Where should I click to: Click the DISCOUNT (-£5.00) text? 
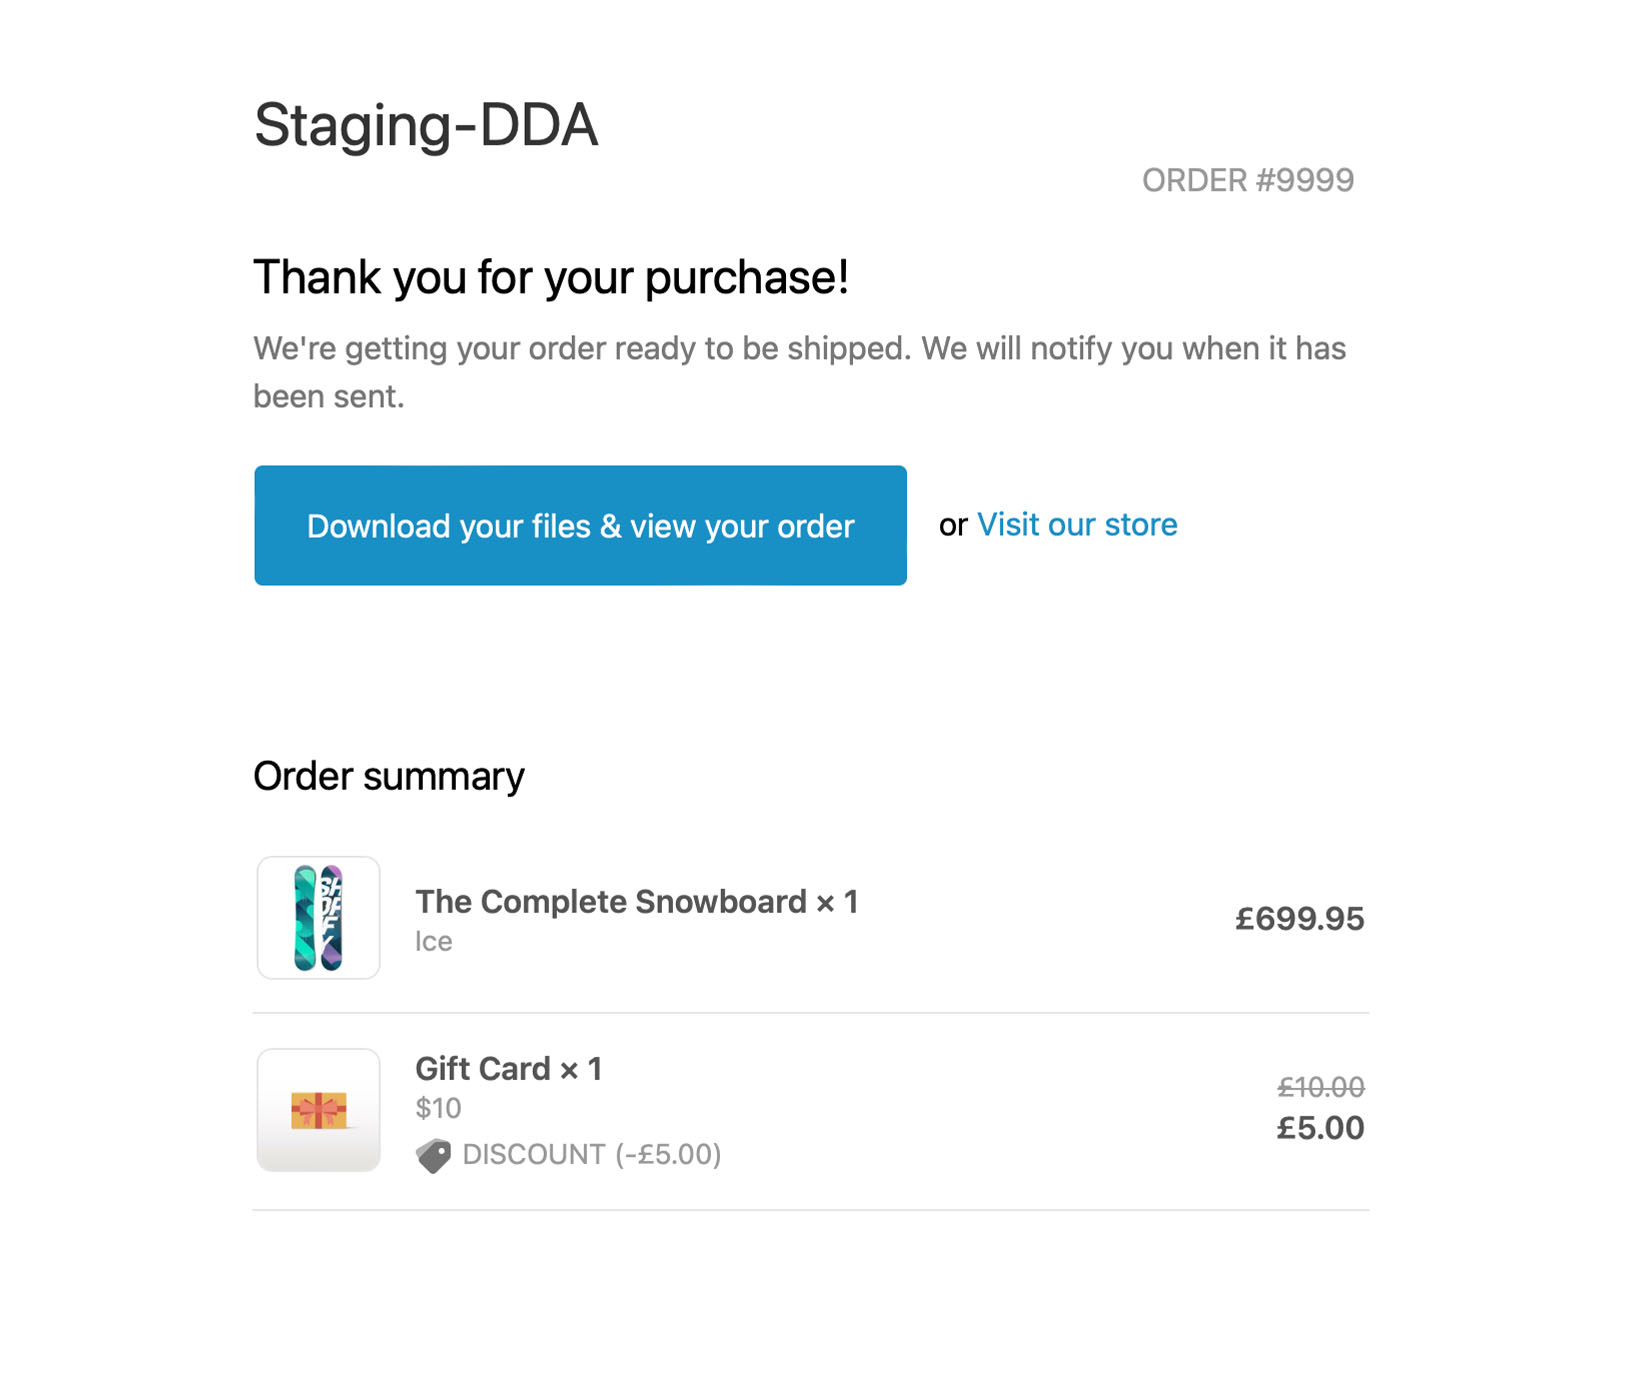tap(591, 1155)
